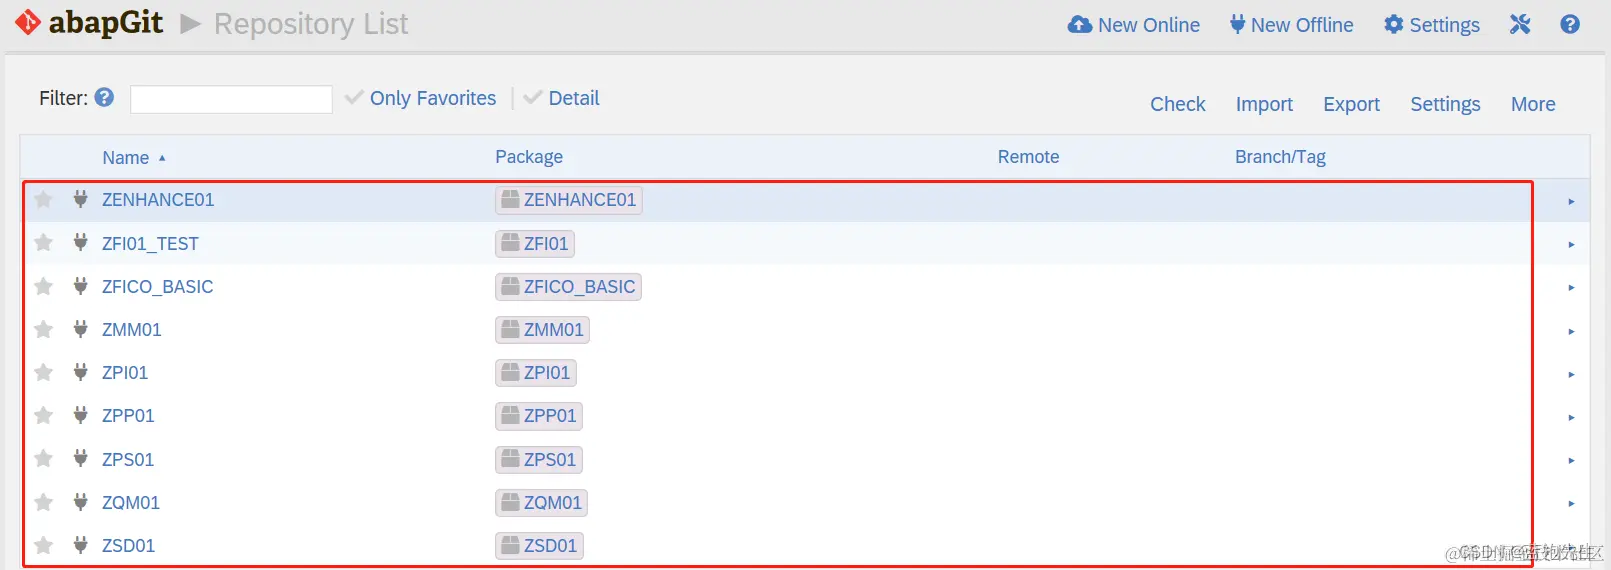Expand row actions arrow for ZFI01_TEST
The width and height of the screenshot is (1611, 570).
pyautogui.click(x=1571, y=244)
